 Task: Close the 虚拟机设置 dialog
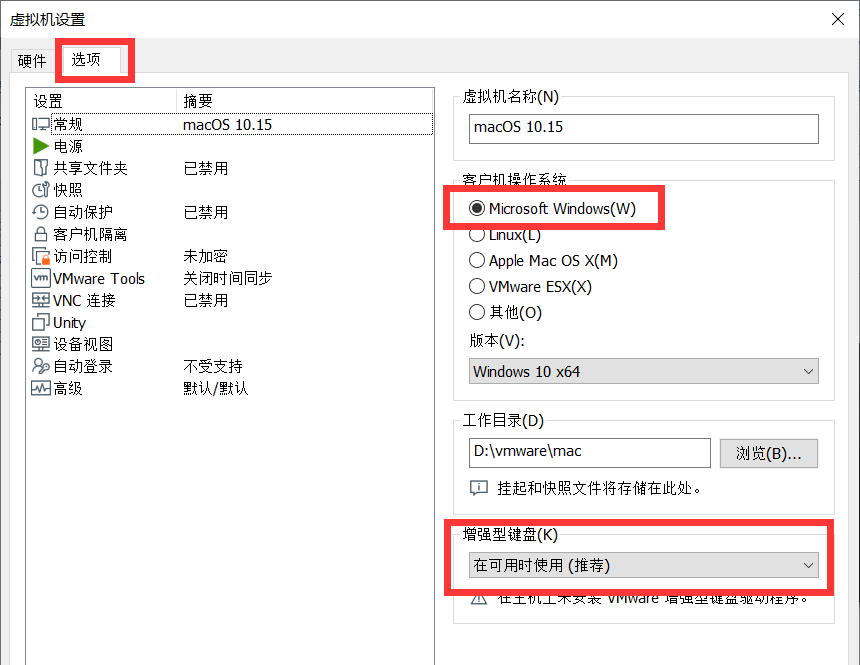tap(838, 19)
